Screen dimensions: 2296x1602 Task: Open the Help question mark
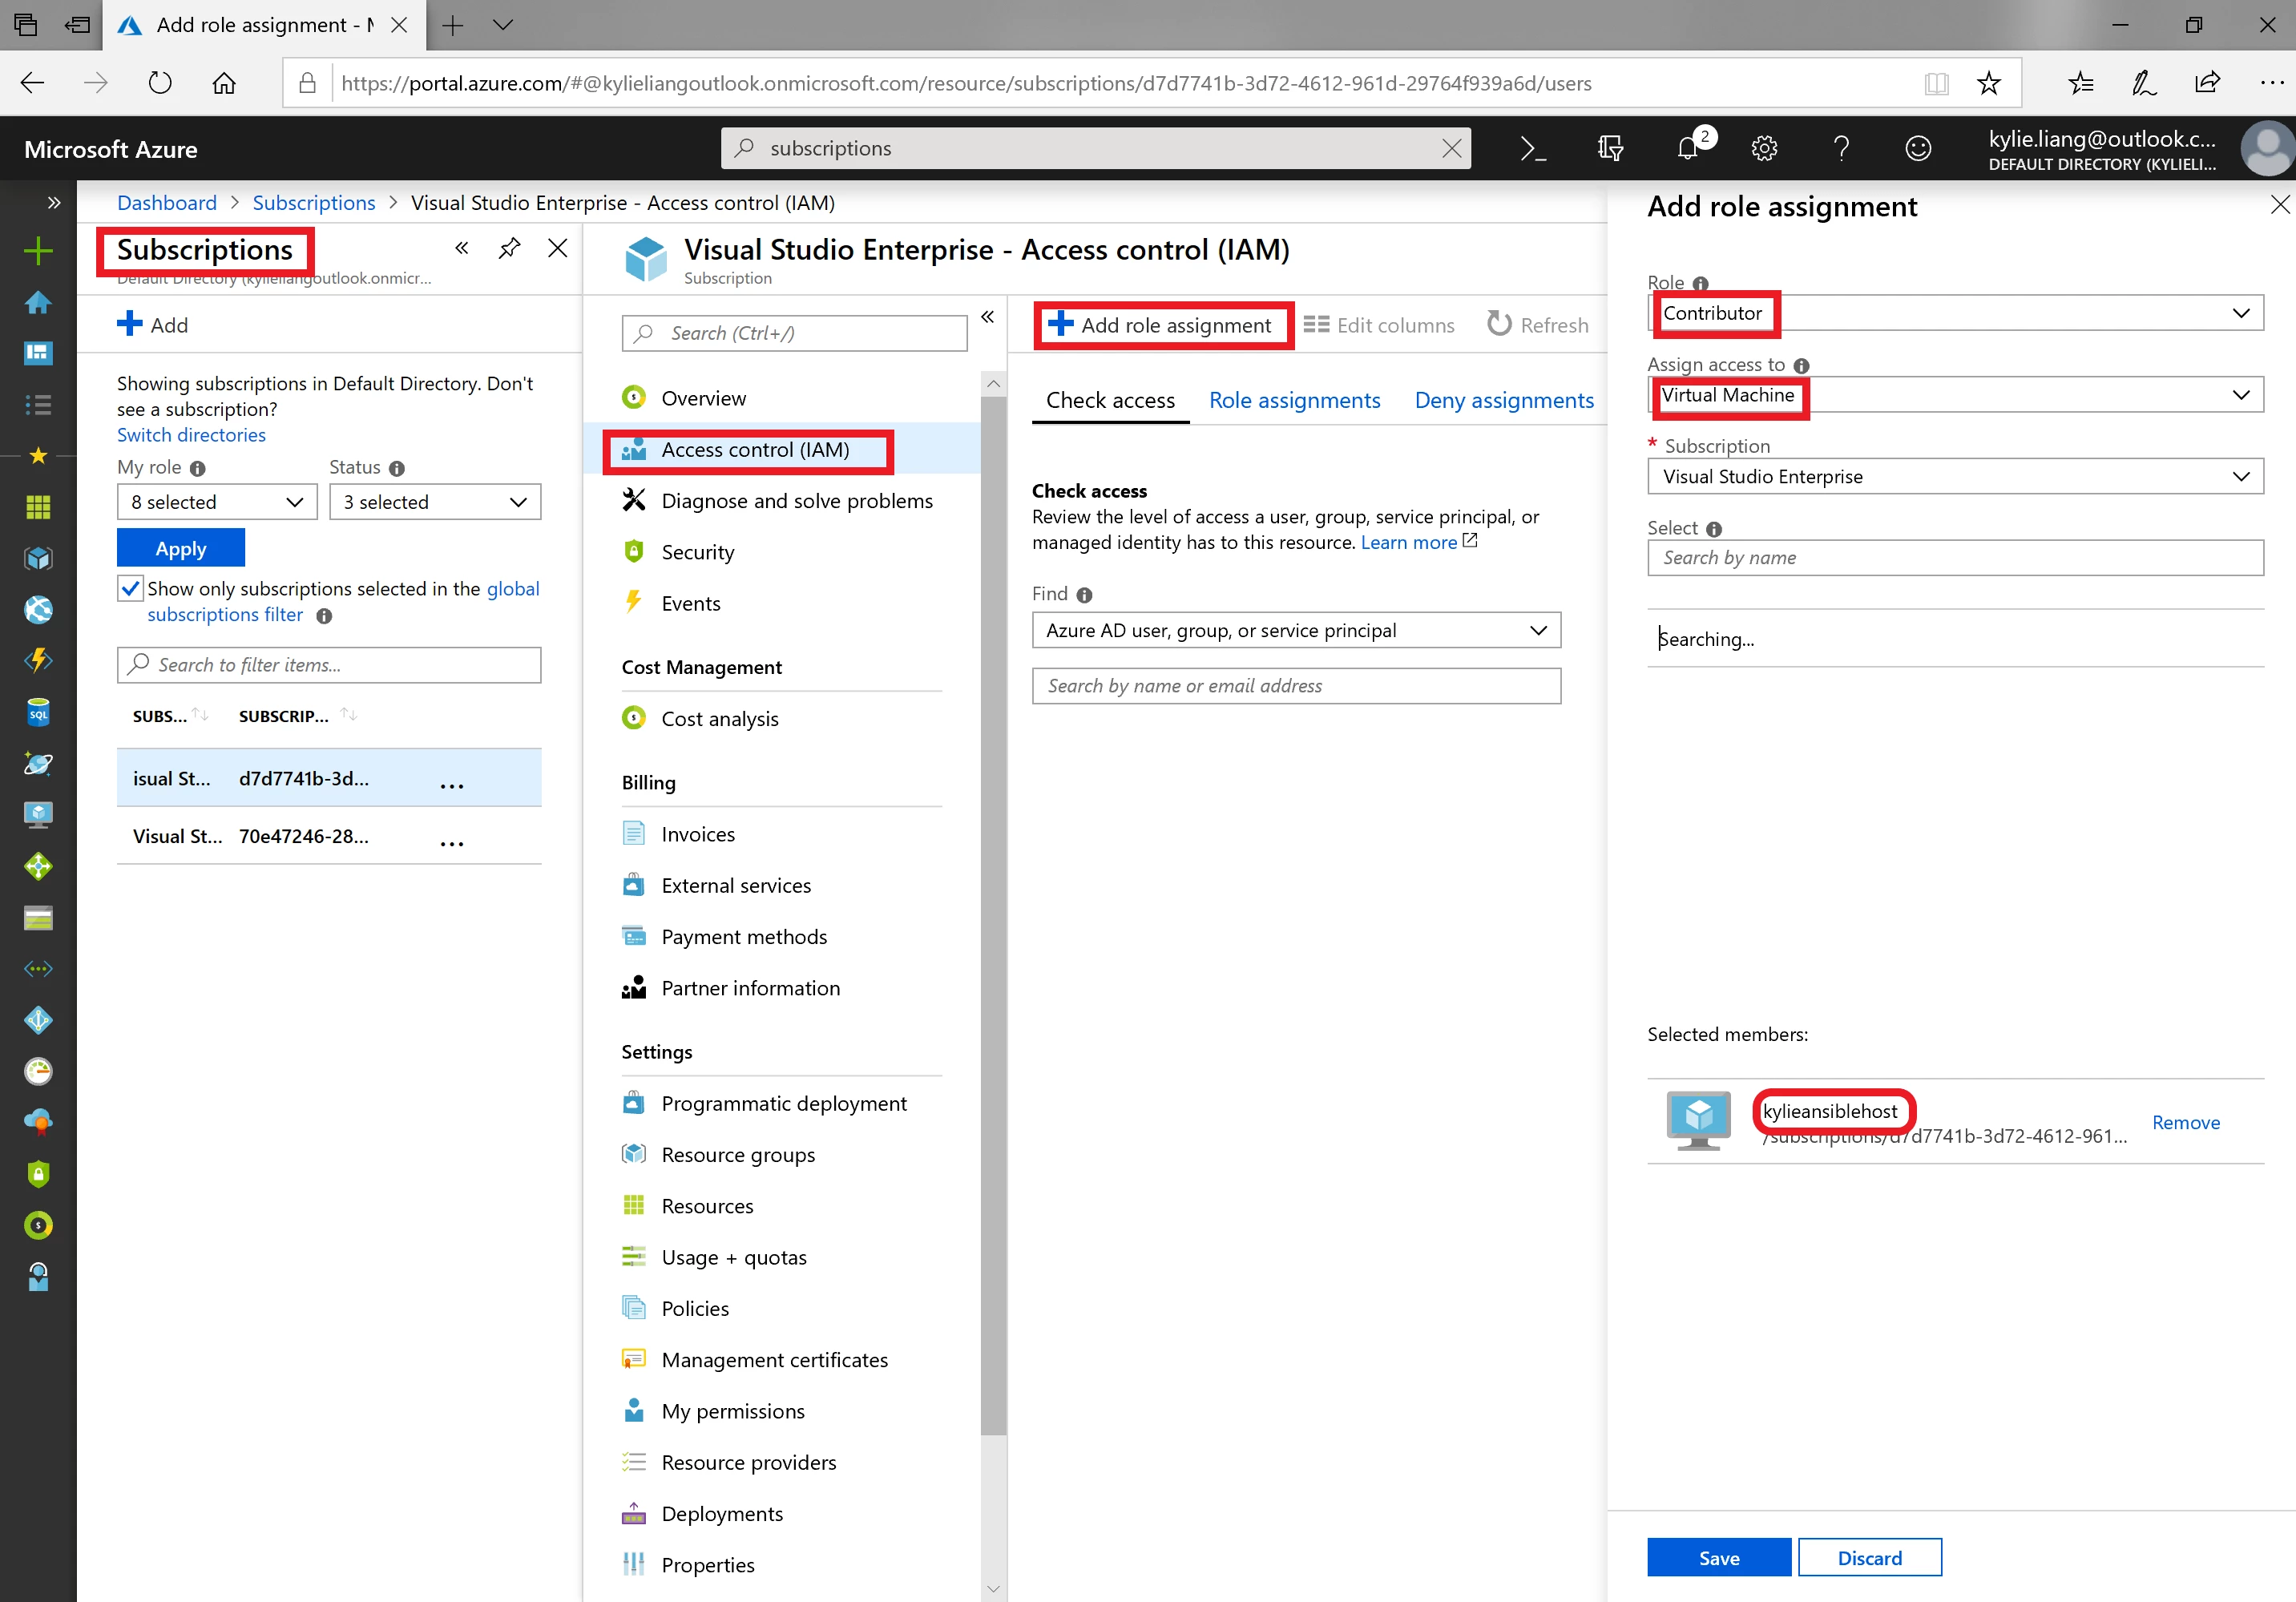(x=1841, y=149)
